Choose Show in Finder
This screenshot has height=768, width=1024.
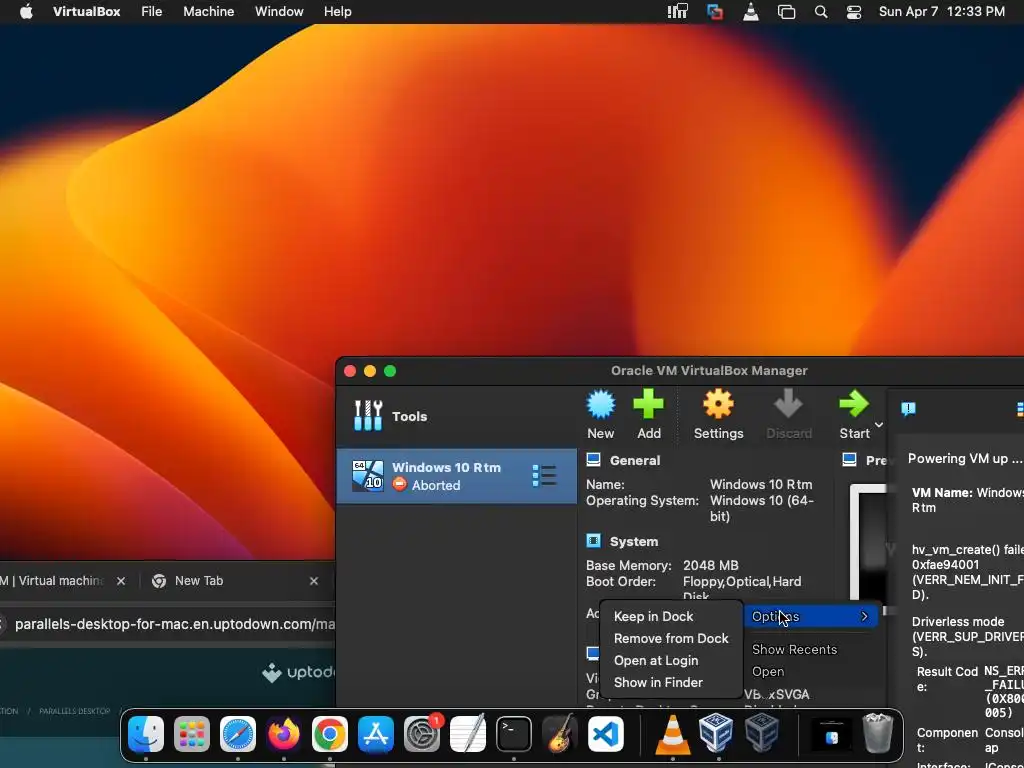pyautogui.click(x=658, y=682)
